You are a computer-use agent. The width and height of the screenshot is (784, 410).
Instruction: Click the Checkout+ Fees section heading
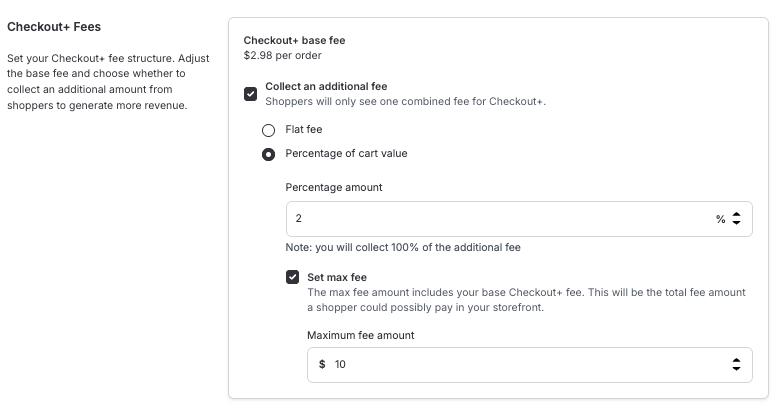click(x=54, y=26)
